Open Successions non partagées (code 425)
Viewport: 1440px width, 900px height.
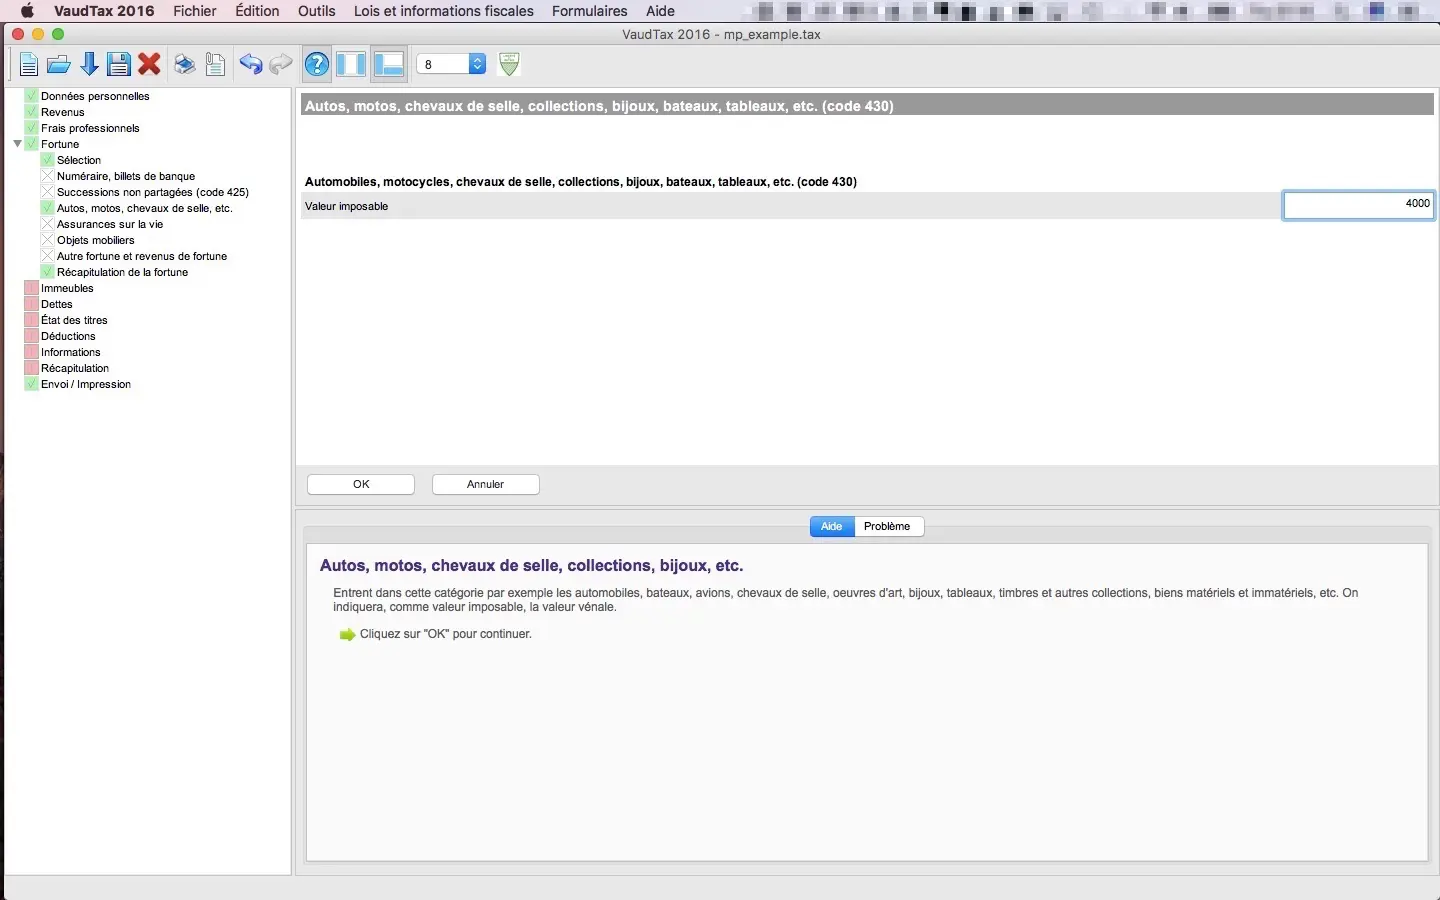coord(153,192)
